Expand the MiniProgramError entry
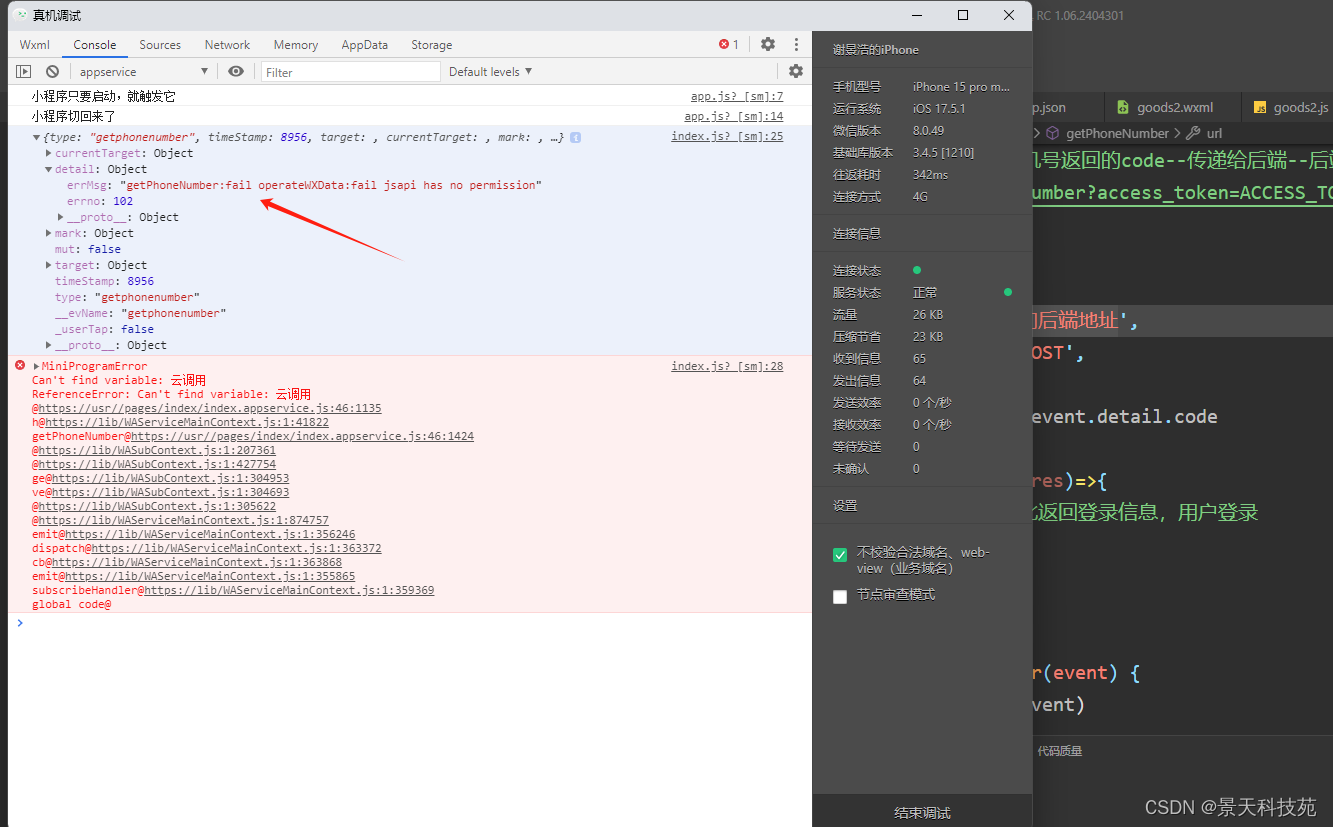The image size is (1333, 827). pos(37,366)
